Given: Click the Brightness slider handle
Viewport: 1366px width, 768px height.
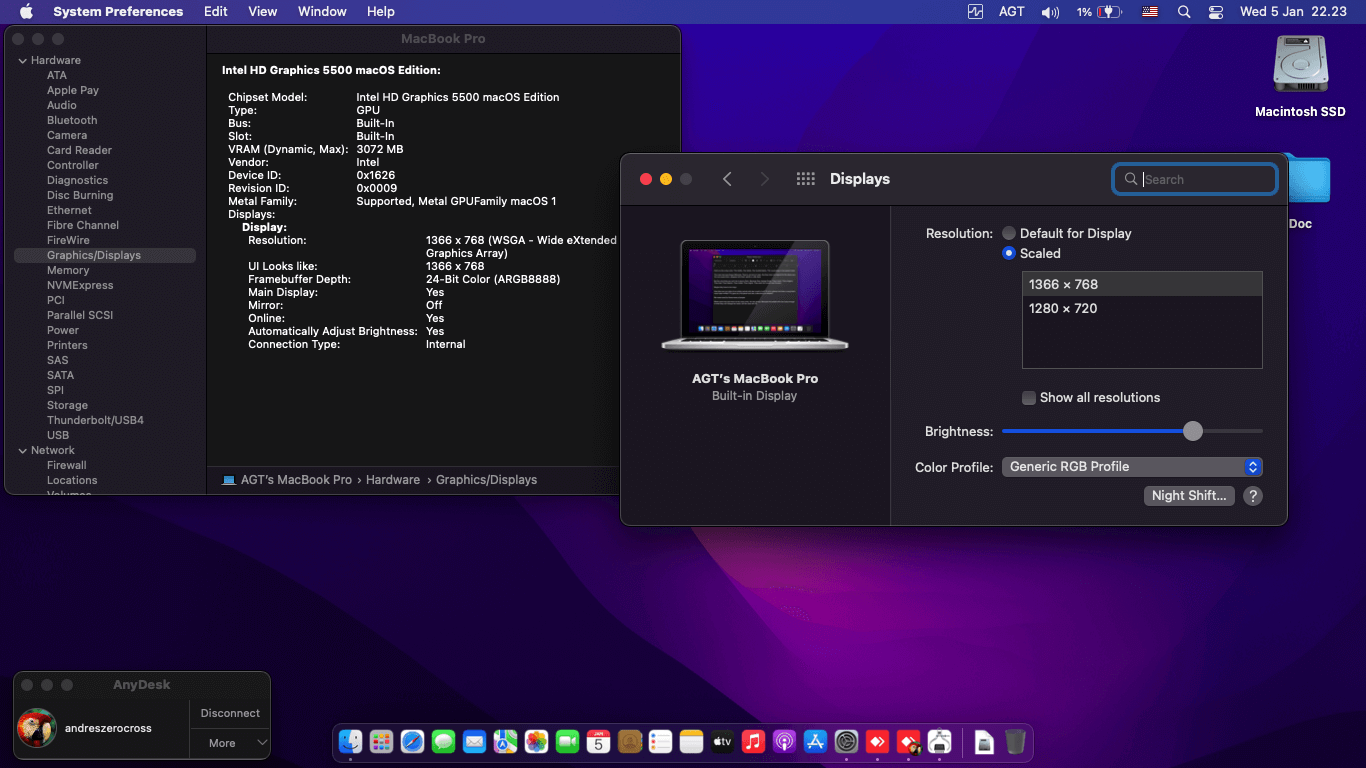Looking at the screenshot, I should pos(1192,431).
